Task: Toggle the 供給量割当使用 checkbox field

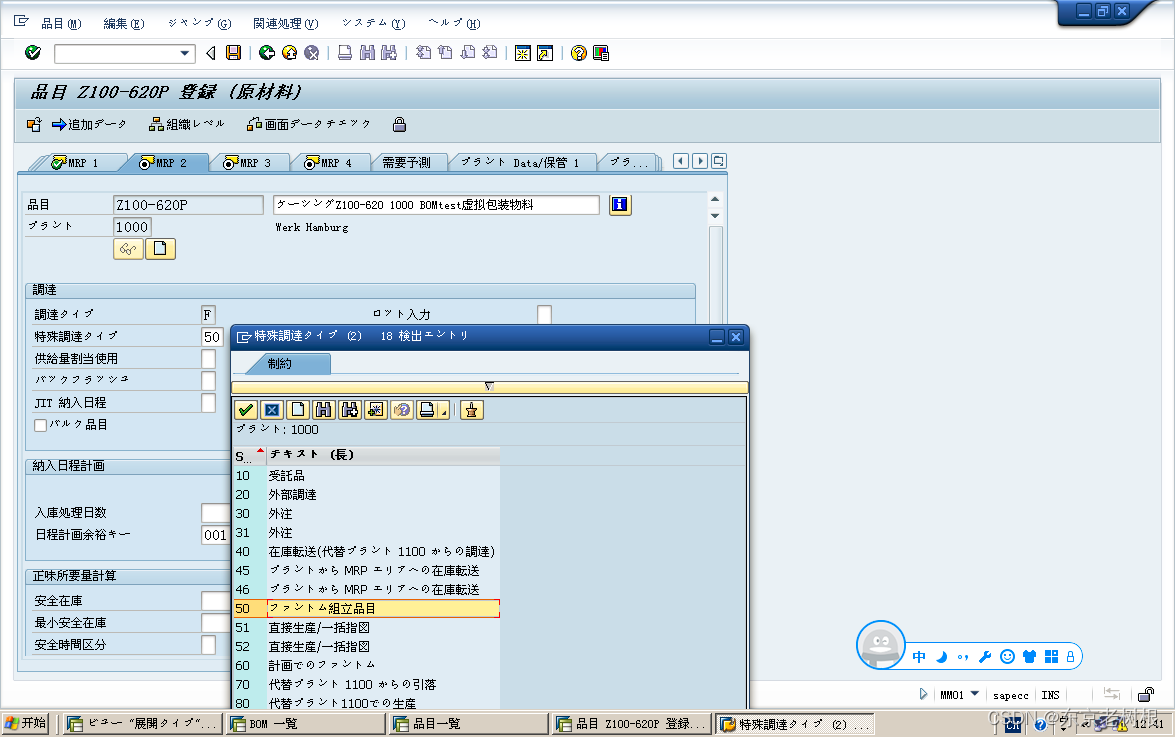Action: [208, 359]
